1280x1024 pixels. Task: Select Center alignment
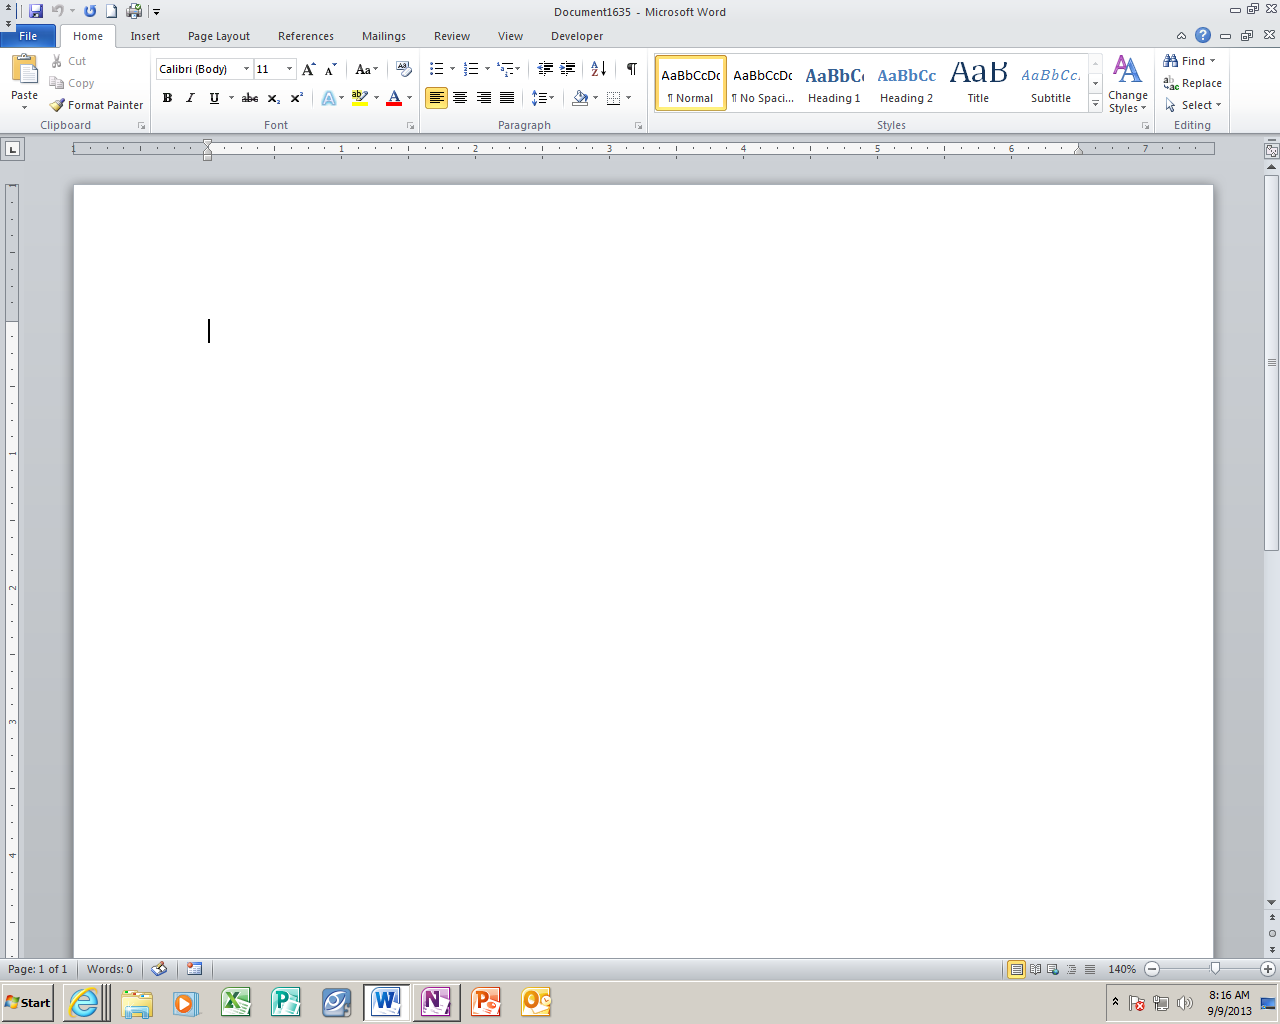click(x=460, y=98)
